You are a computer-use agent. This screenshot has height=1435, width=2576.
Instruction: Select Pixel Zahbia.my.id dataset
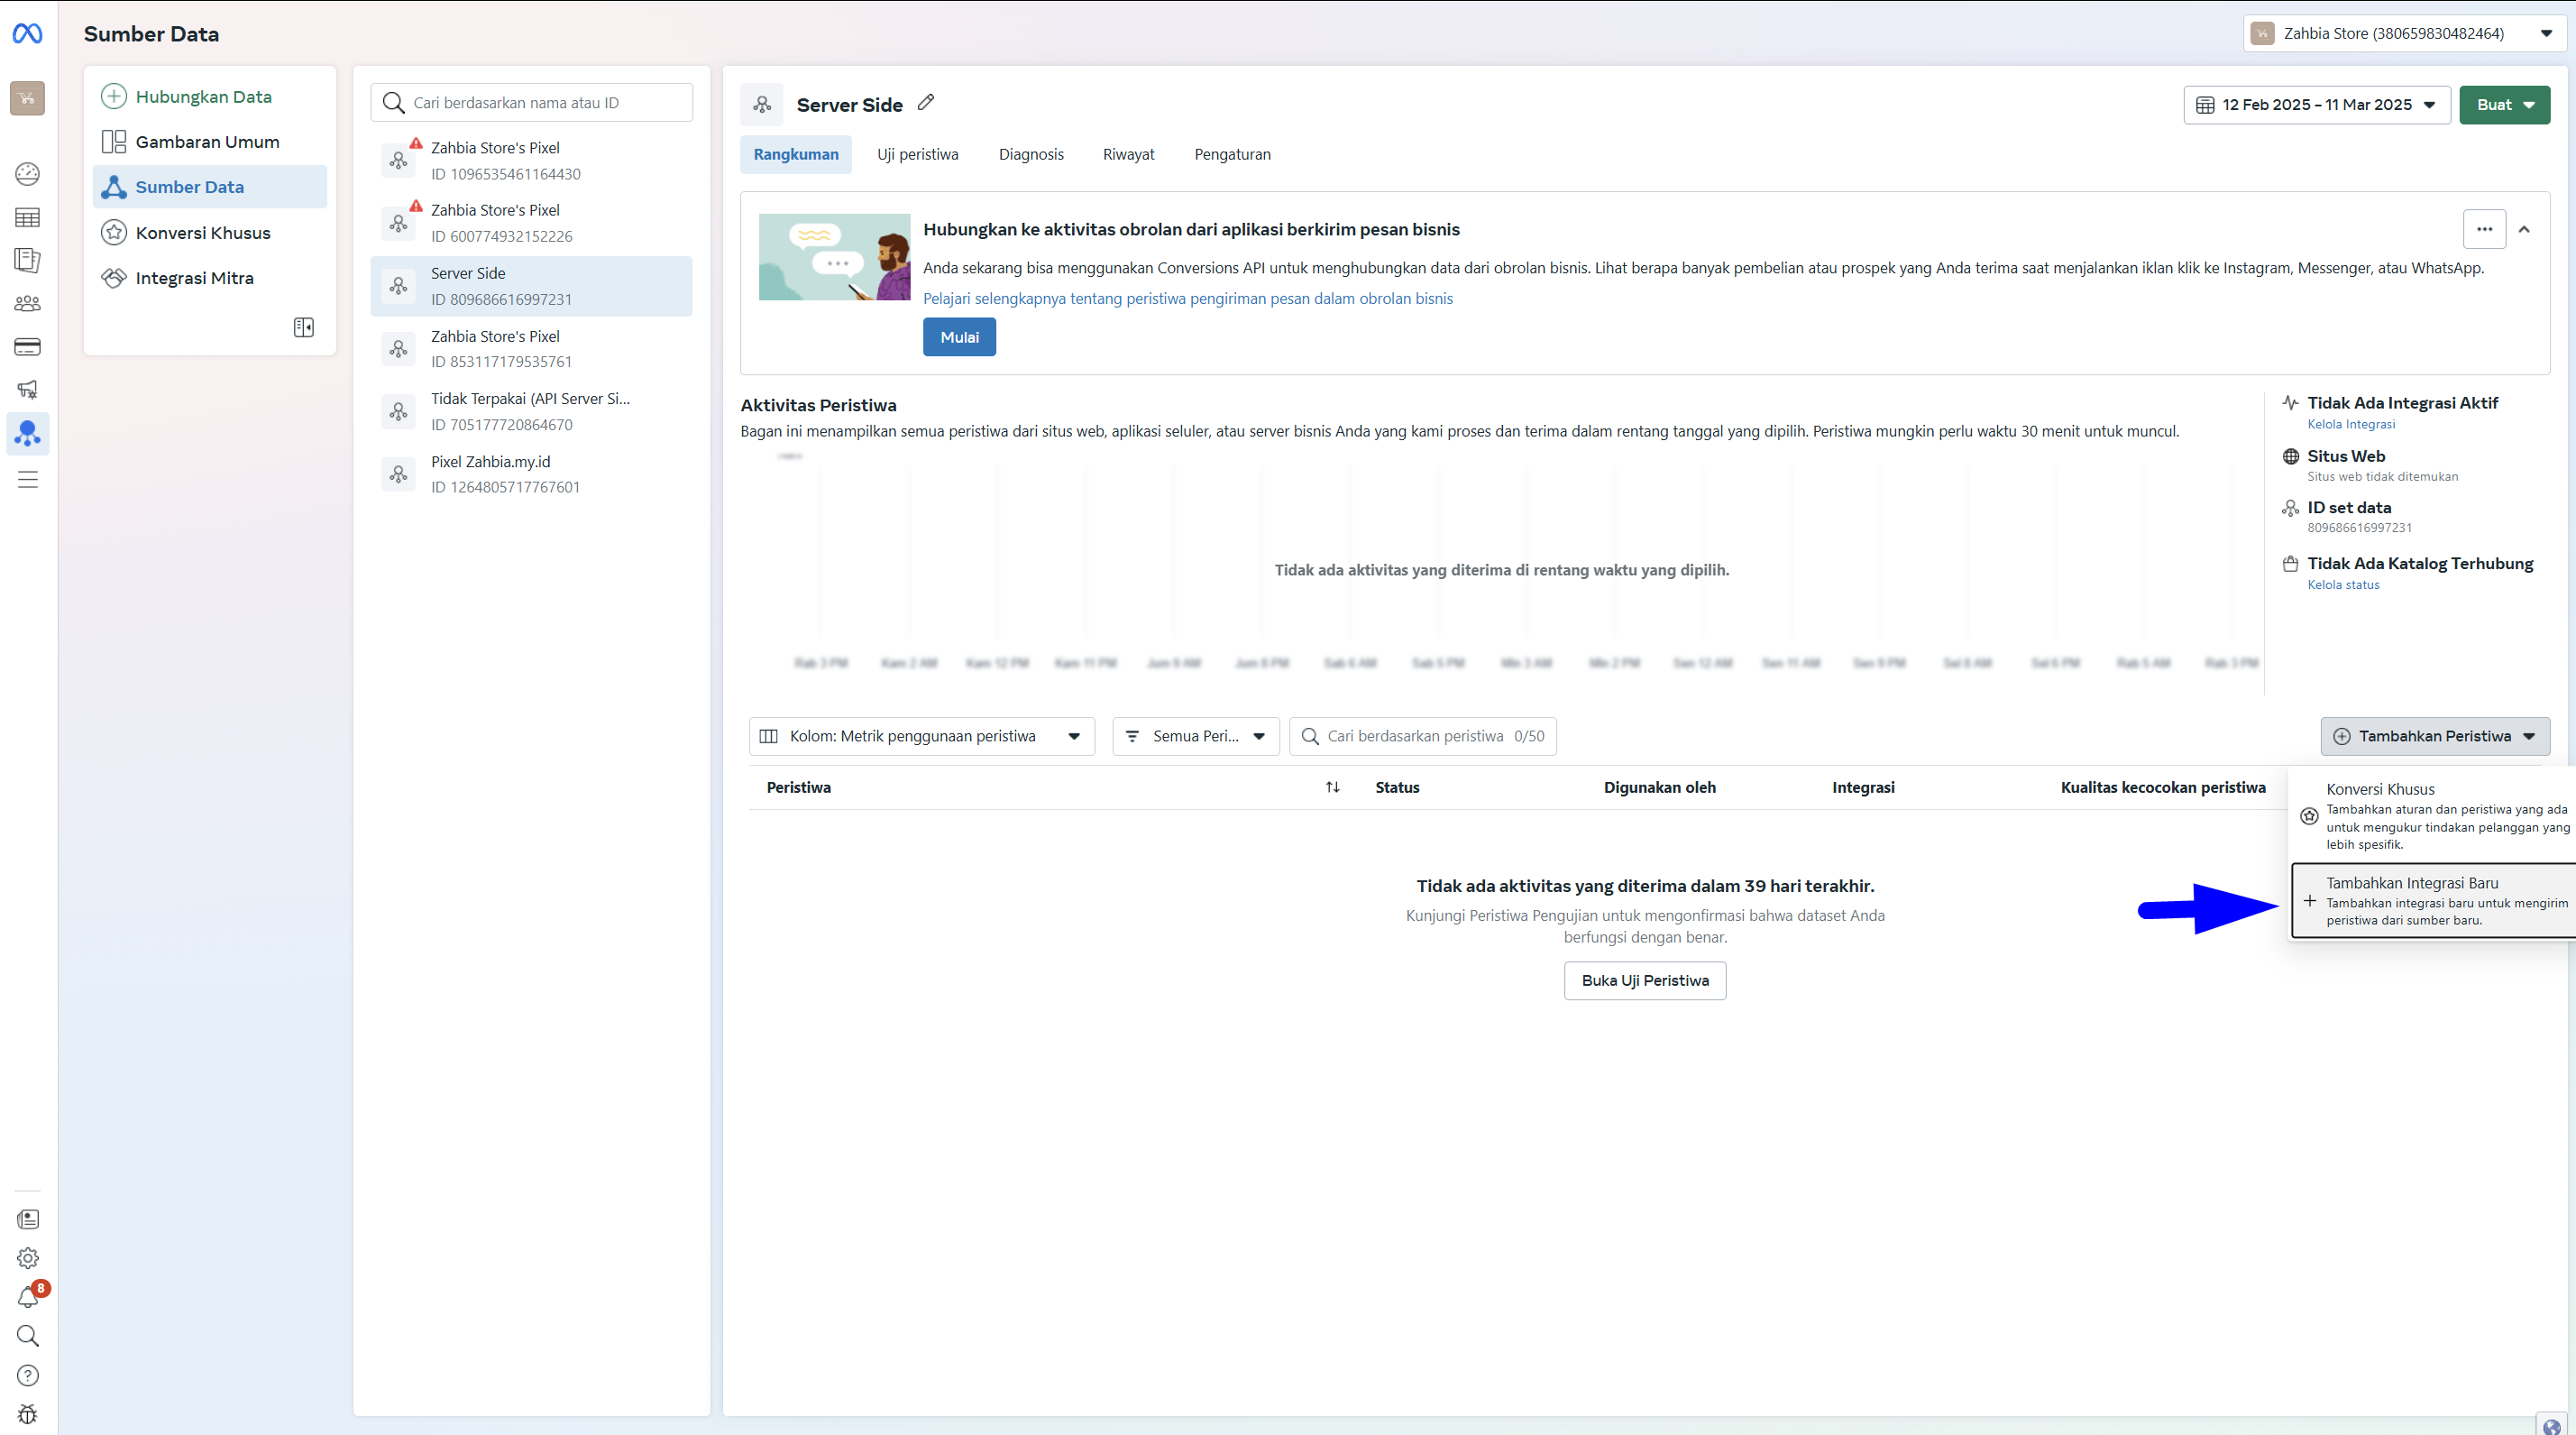[x=531, y=474]
